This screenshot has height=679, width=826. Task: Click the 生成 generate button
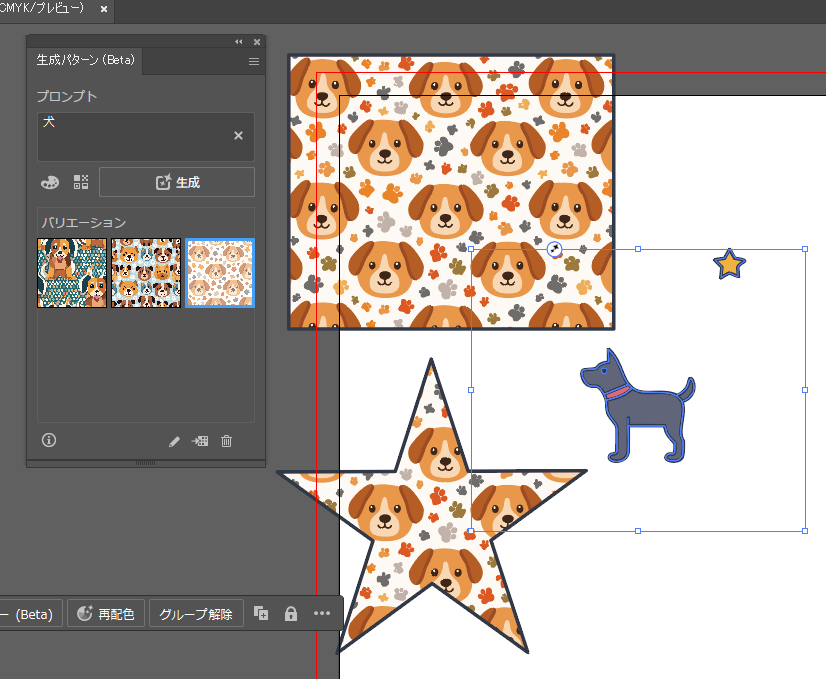coord(177,182)
